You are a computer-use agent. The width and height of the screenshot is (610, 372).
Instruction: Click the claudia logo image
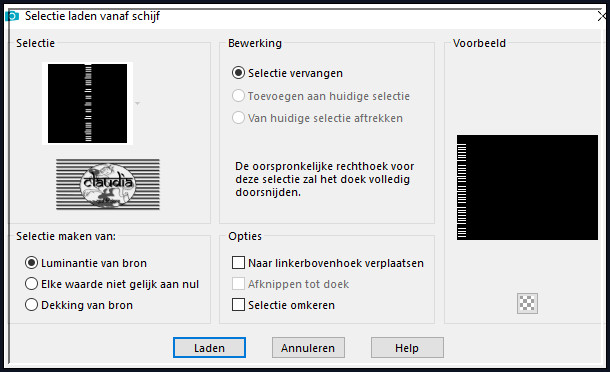click(108, 184)
